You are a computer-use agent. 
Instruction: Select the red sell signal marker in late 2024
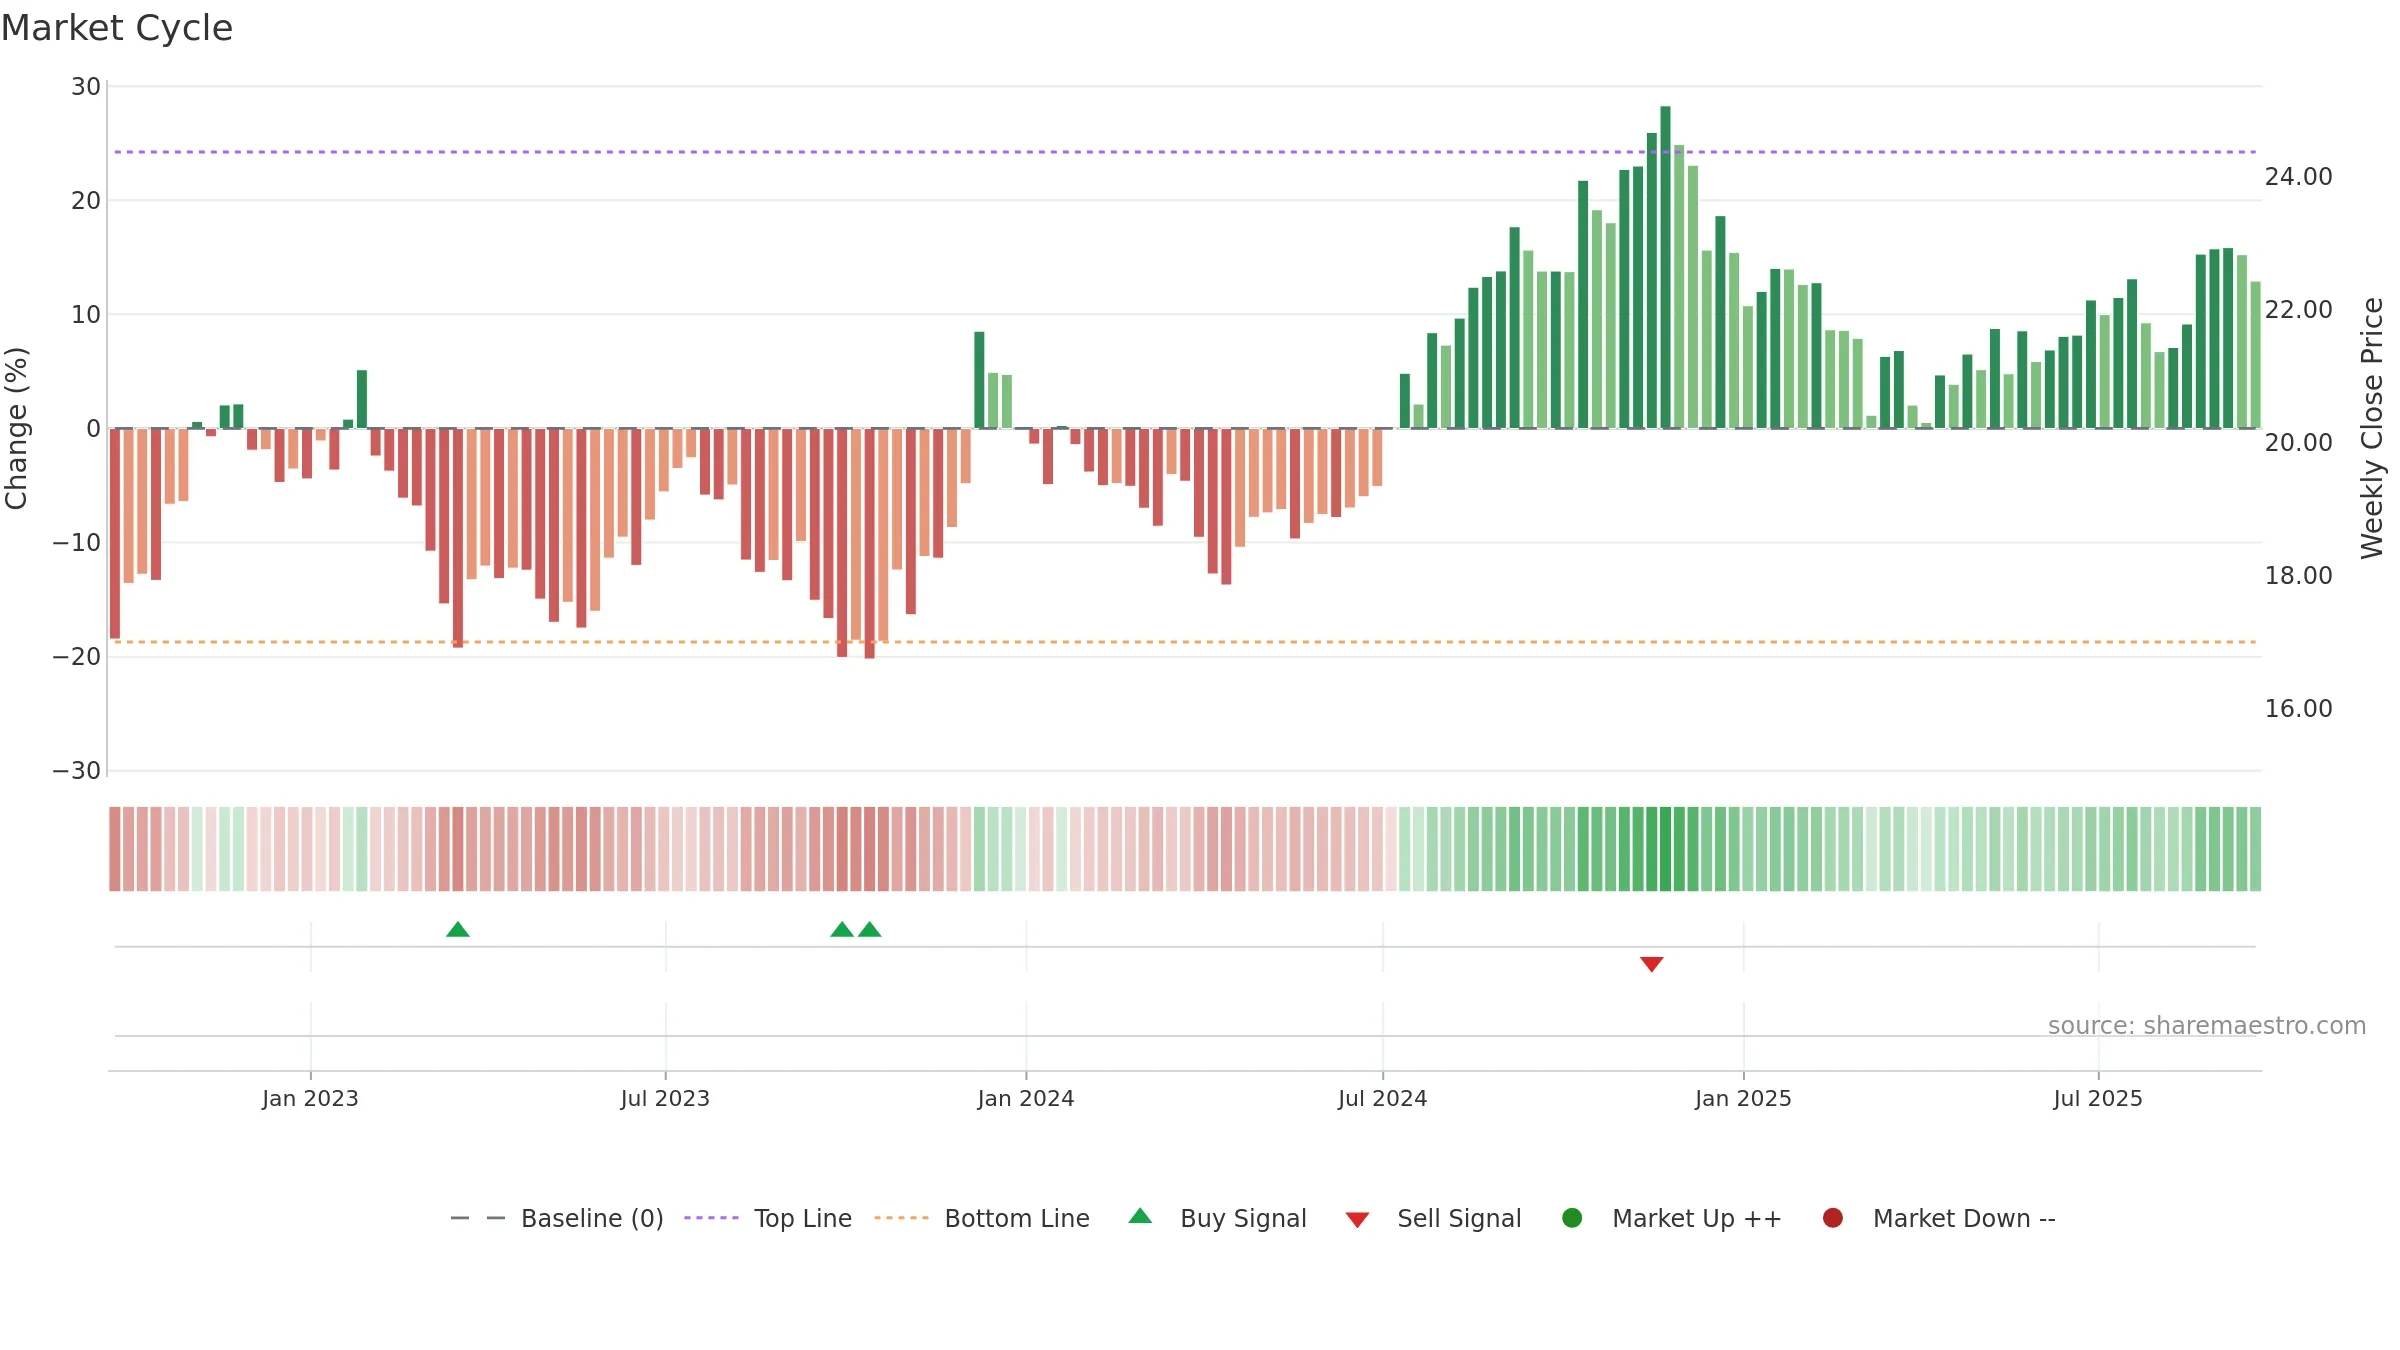1652,964
